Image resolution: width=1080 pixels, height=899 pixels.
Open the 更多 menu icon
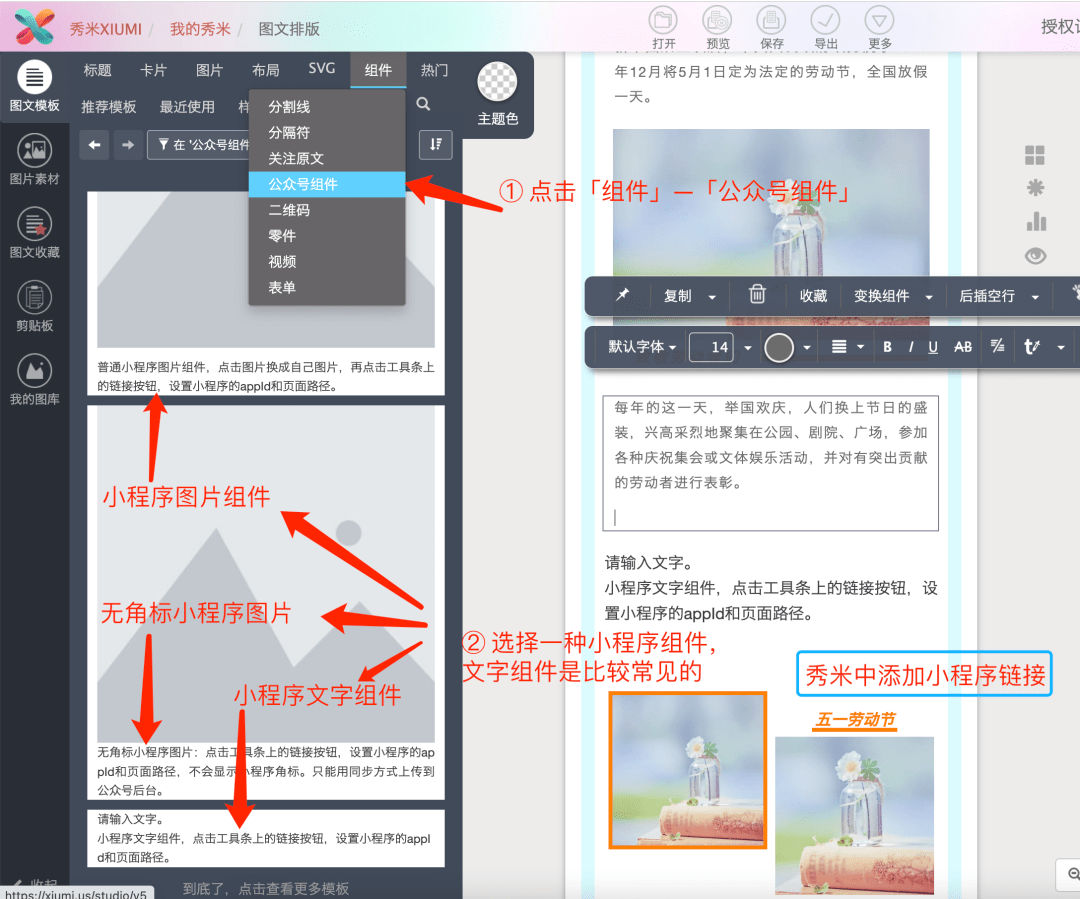879,20
